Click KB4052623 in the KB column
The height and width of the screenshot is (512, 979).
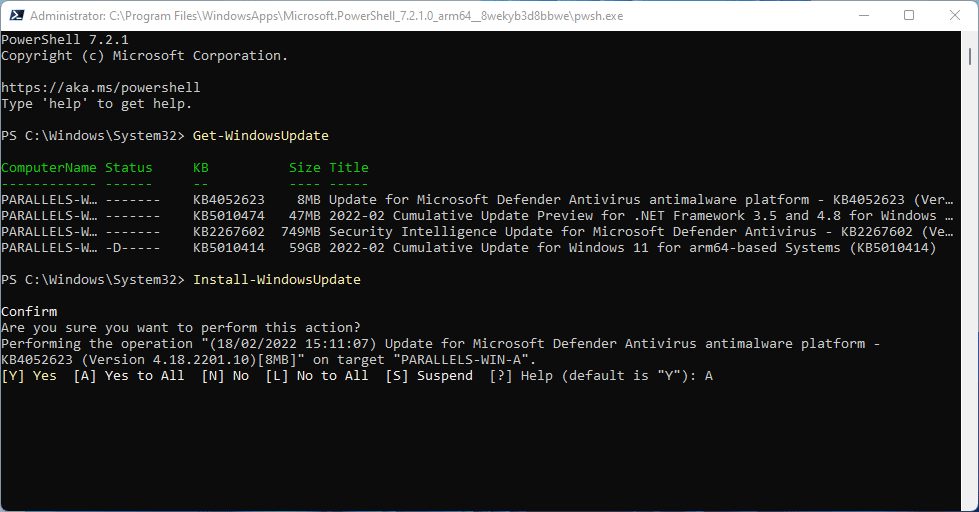pyautogui.click(x=229, y=200)
